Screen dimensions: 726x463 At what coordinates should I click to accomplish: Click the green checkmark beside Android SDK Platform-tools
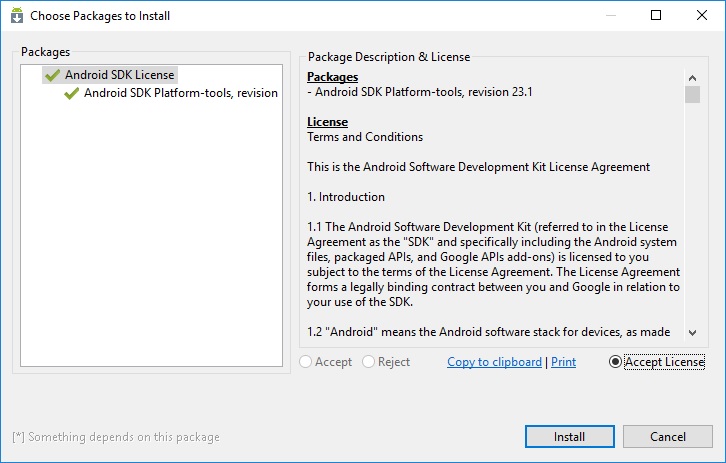click(x=71, y=93)
